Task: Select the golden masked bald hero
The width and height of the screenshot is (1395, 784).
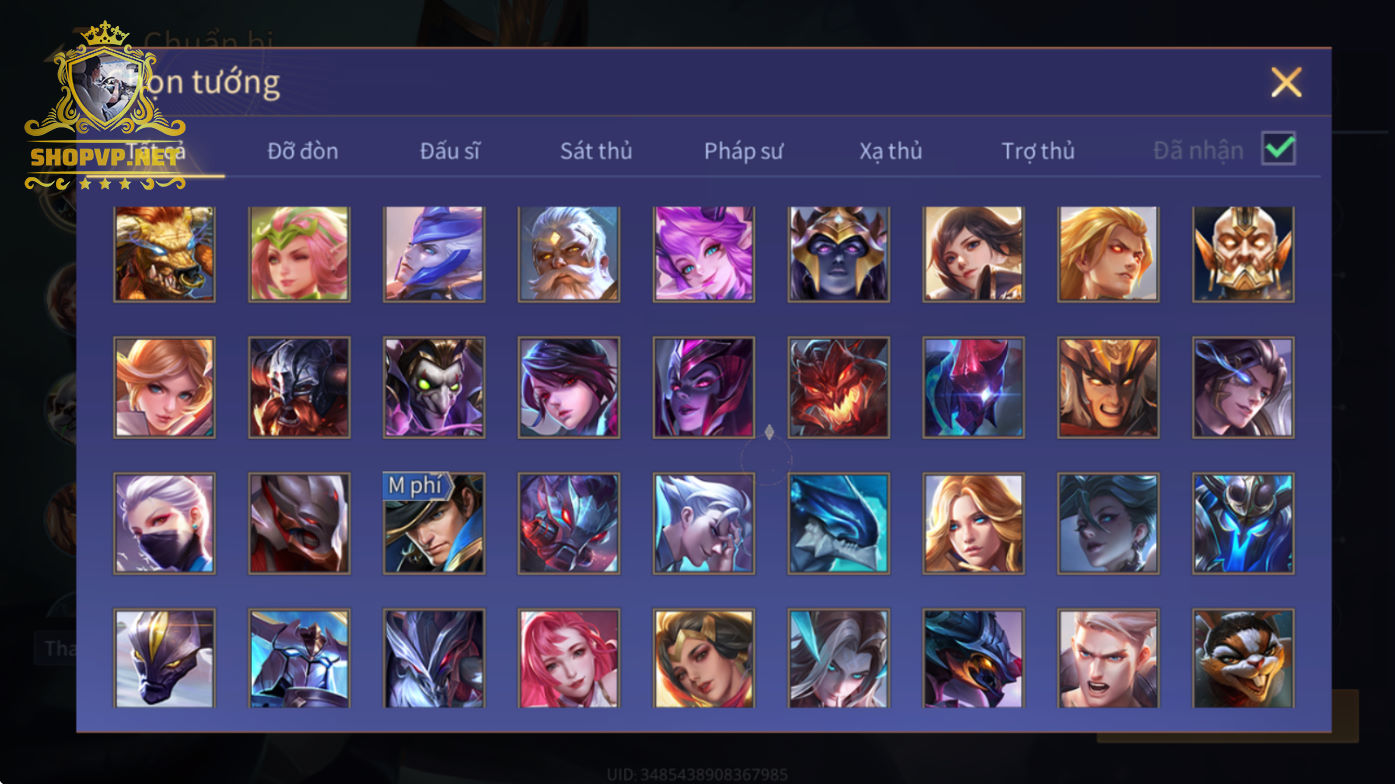Action: (1243, 254)
